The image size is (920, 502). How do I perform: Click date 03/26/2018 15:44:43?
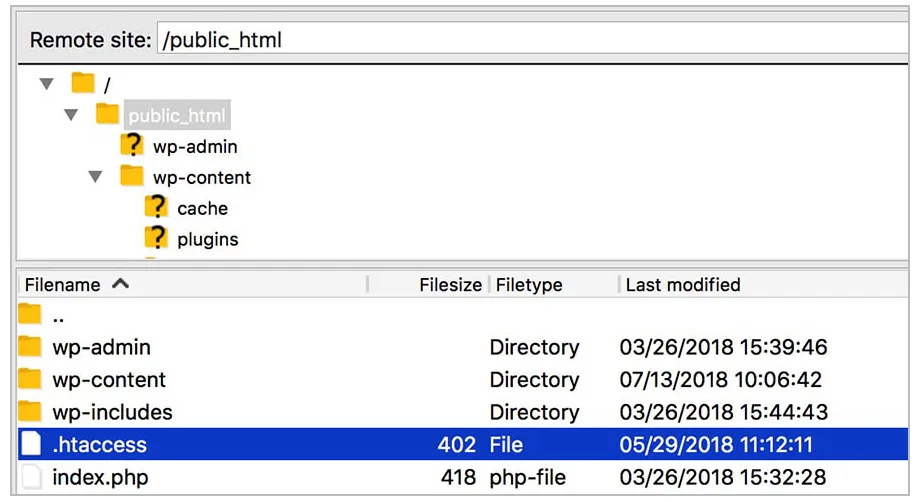(723, 413)
